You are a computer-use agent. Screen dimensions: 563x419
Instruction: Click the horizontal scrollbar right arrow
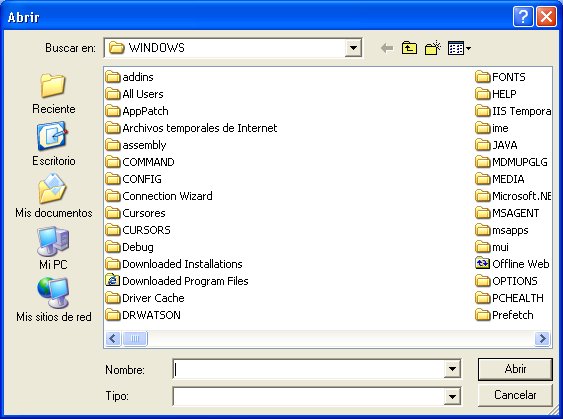(x=542, y=338)
